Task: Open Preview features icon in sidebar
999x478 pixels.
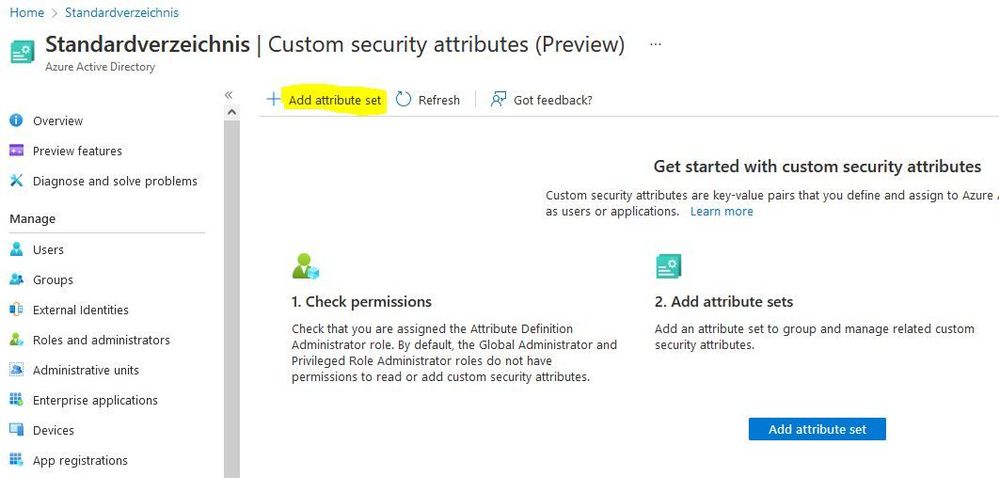Action: pos(16,150)
